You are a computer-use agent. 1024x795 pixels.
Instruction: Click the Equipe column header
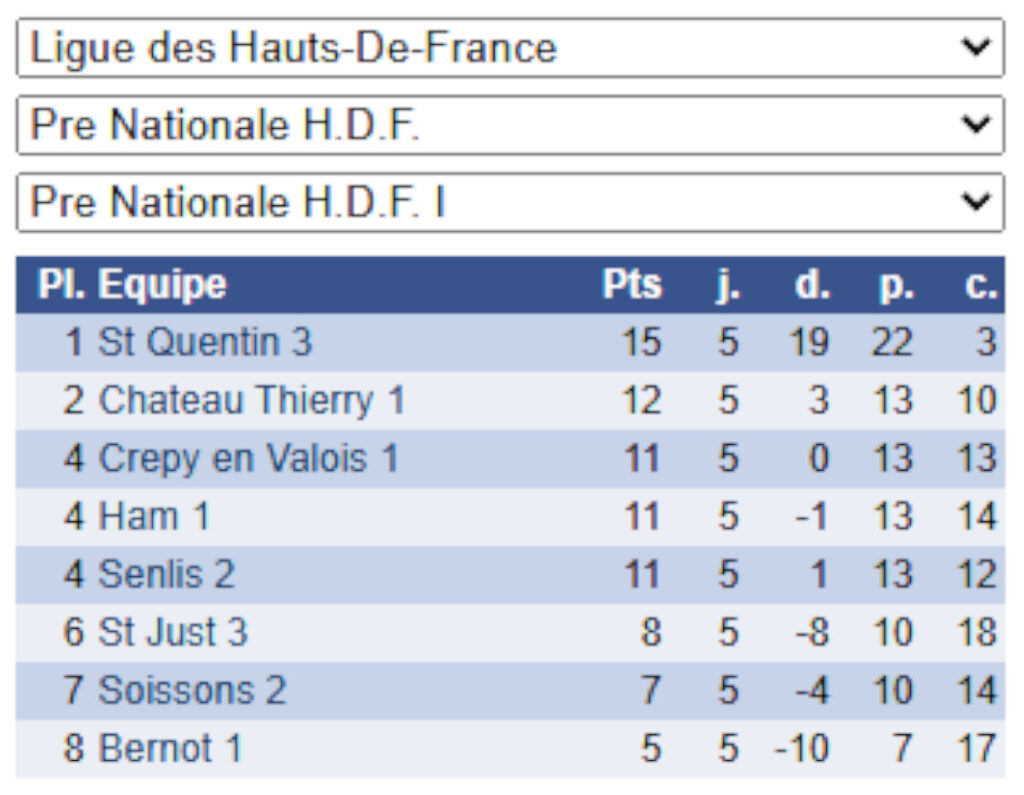tap(162, 285)
